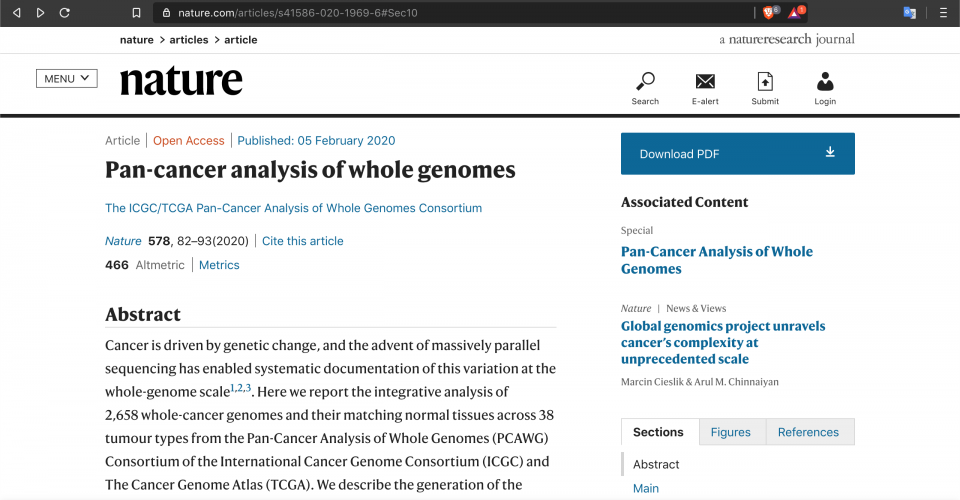Click the browser back arrow

(x=16, y=13)
